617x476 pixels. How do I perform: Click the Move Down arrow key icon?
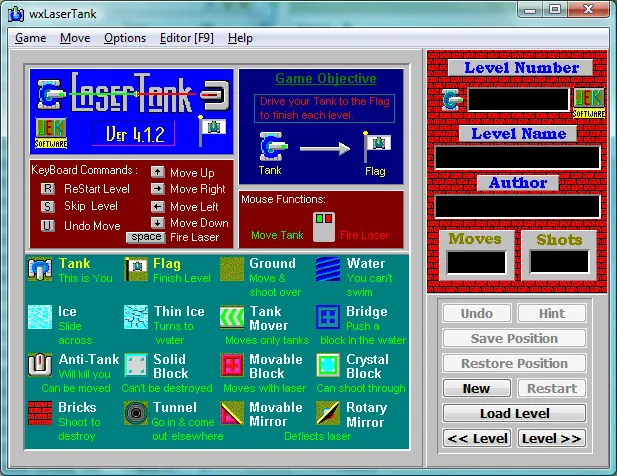point(157,223)
